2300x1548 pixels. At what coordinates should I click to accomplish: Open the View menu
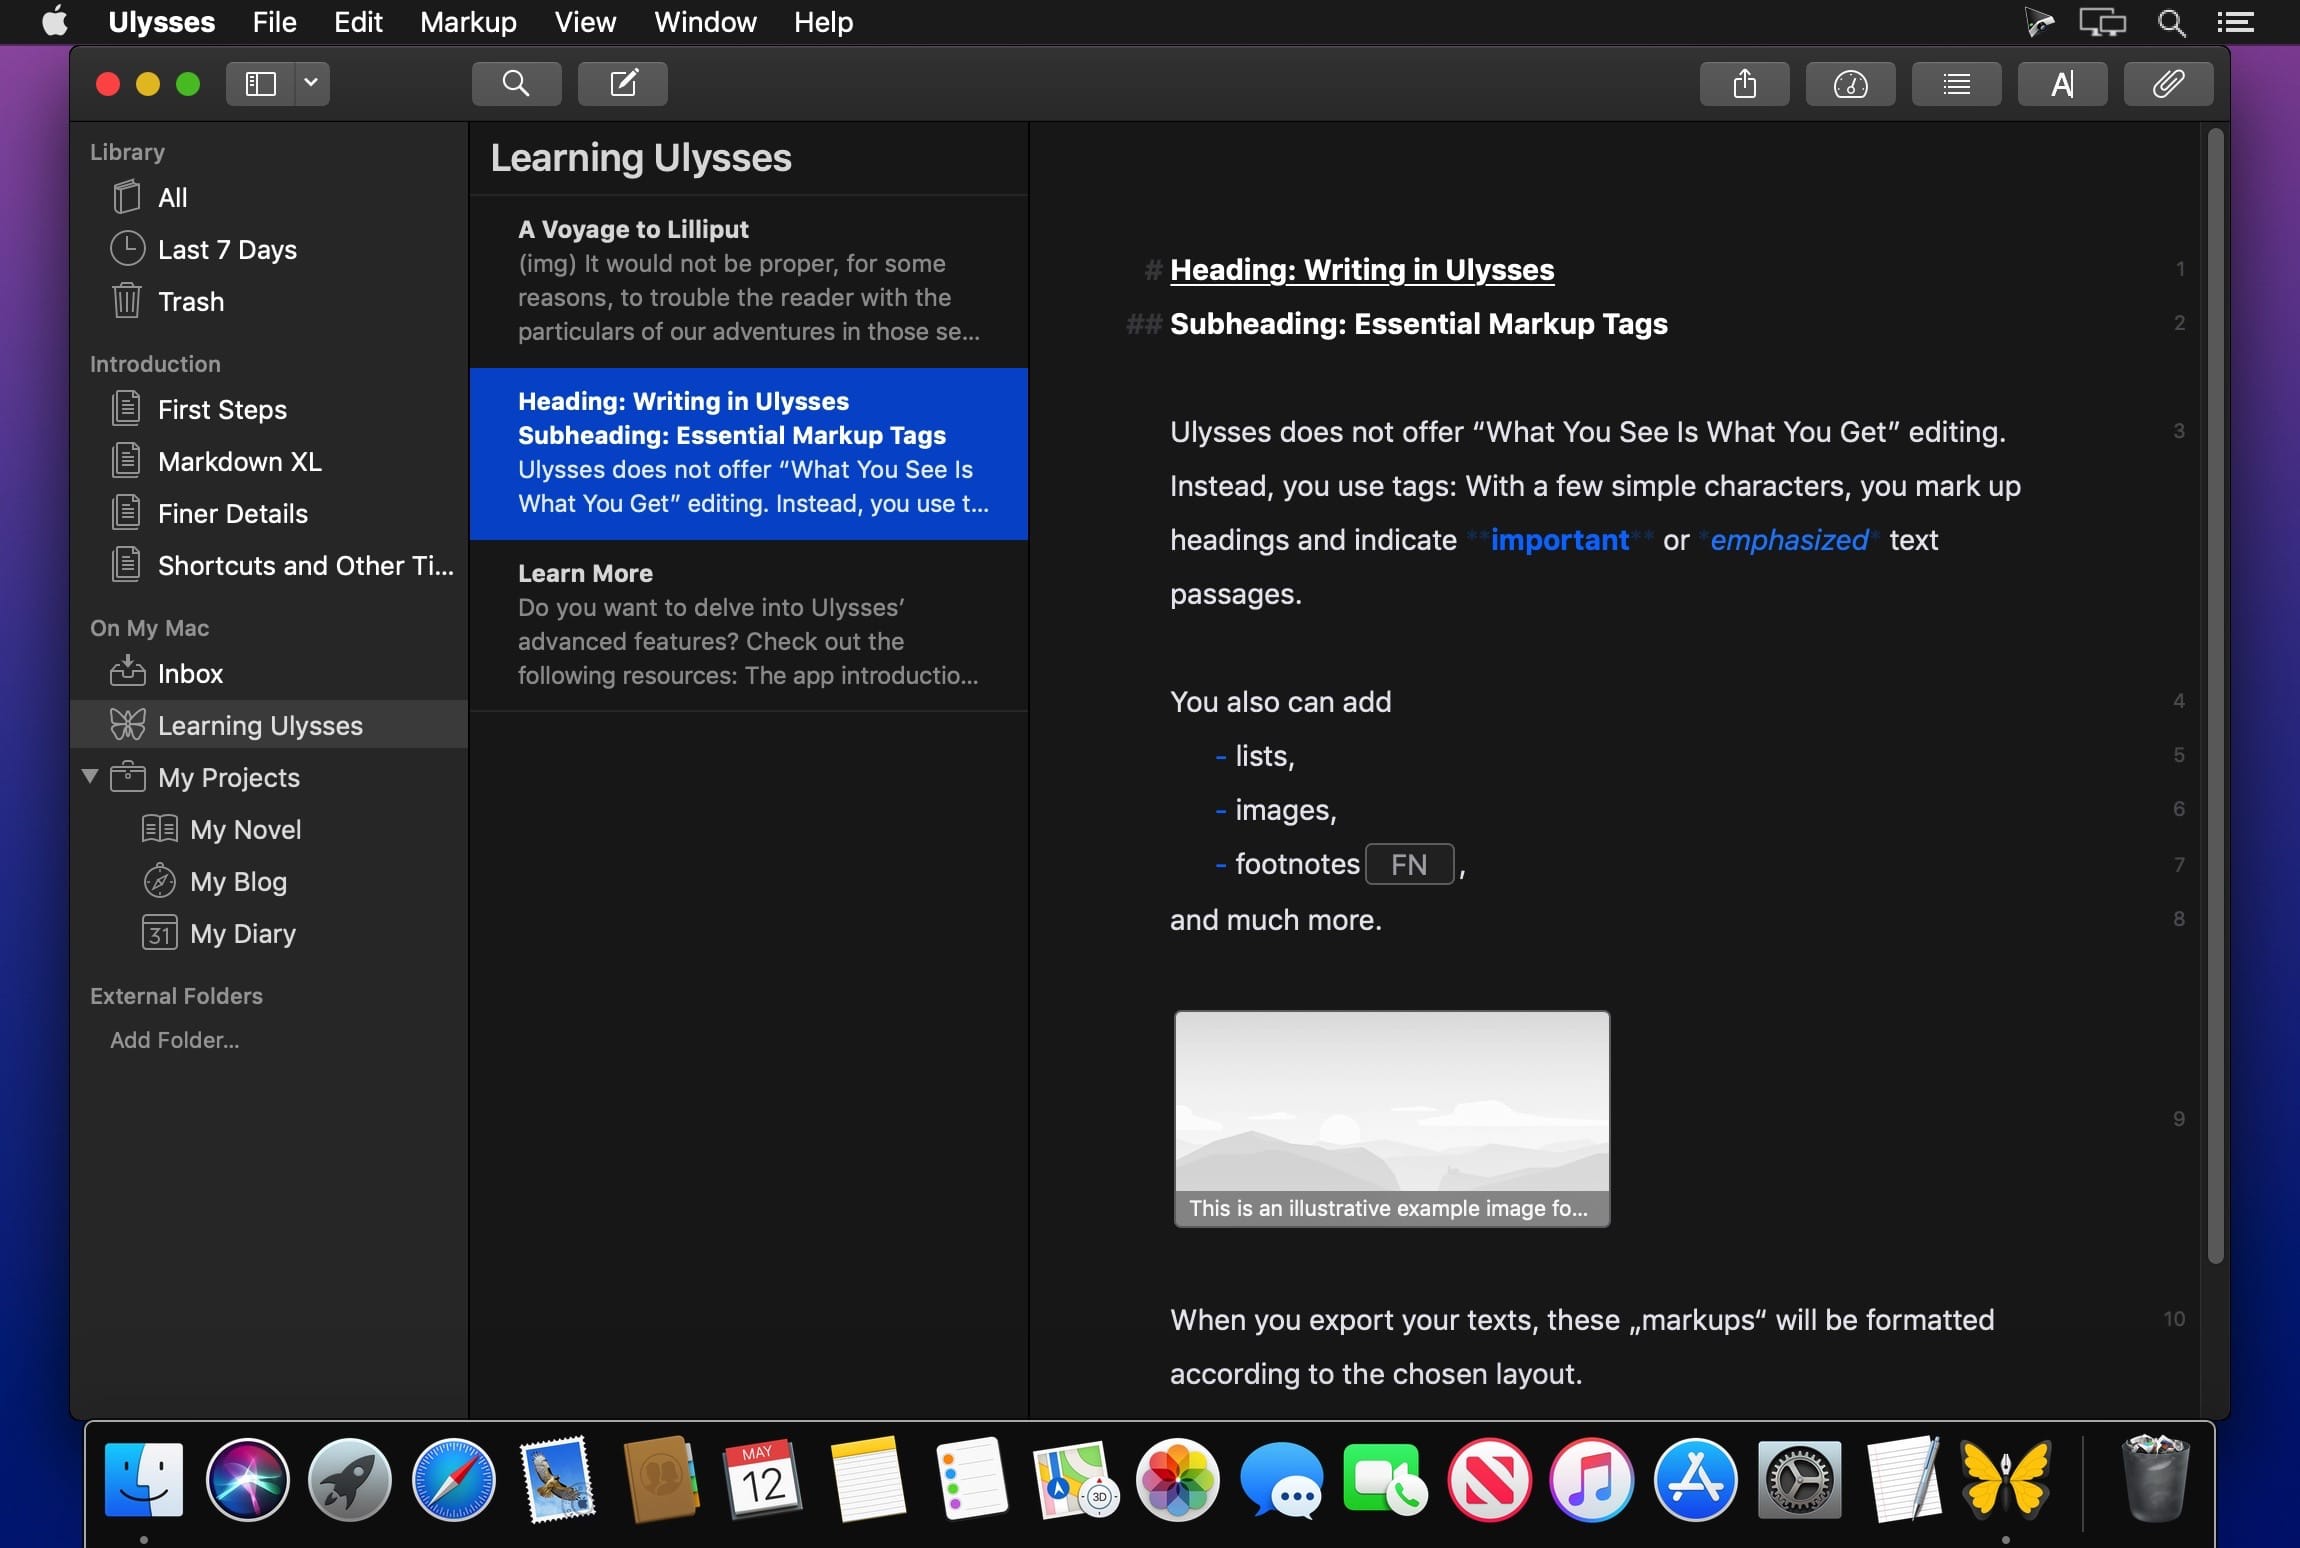[585, 22]
